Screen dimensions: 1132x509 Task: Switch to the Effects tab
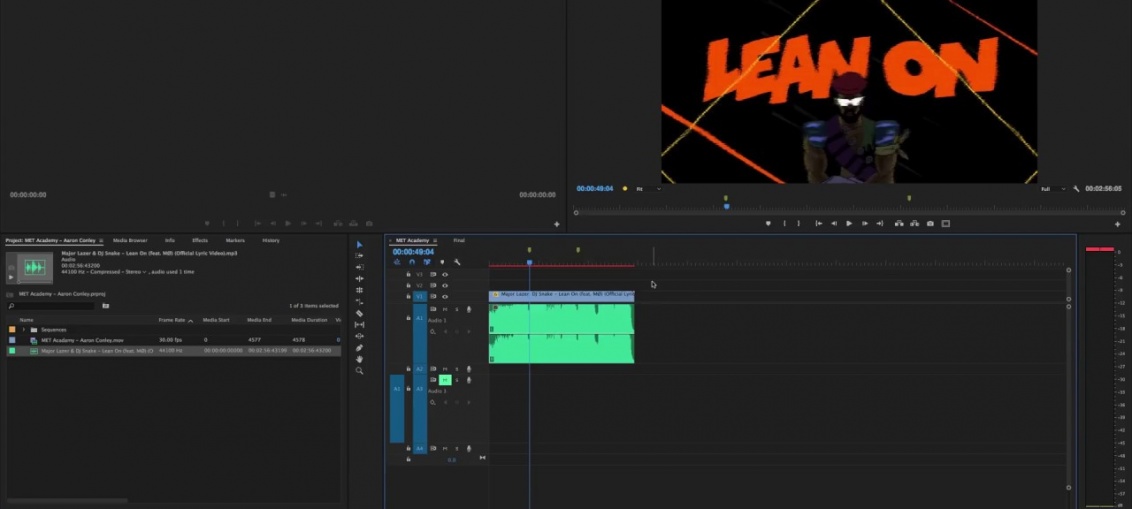click(x=200, y=240)
